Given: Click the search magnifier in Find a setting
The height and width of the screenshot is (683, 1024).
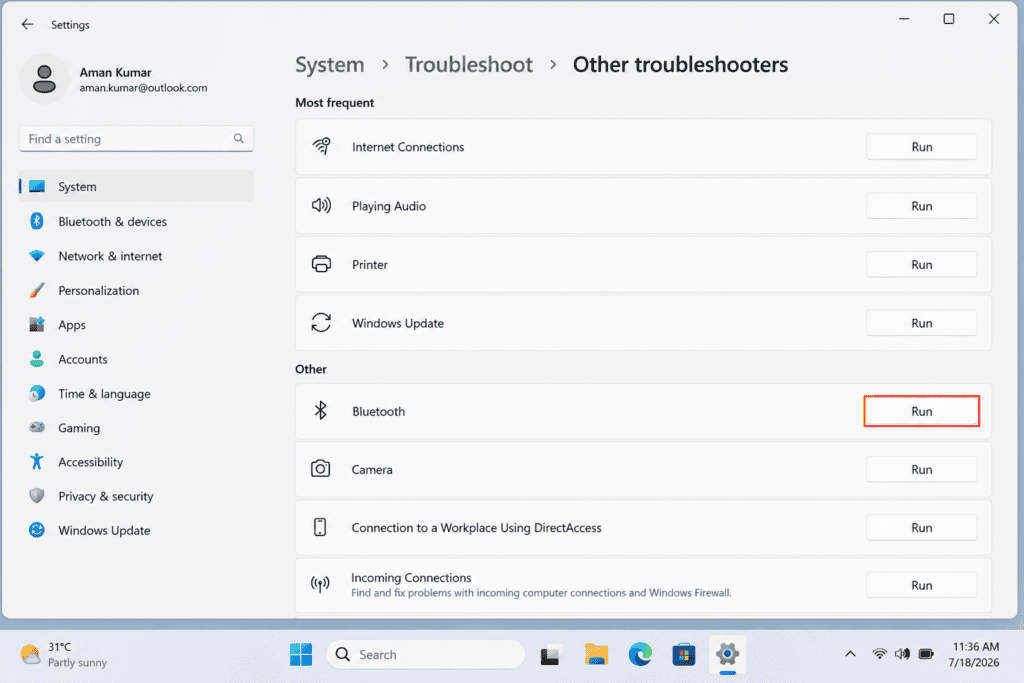Looking at the screenshot, I should coord(238,138).
